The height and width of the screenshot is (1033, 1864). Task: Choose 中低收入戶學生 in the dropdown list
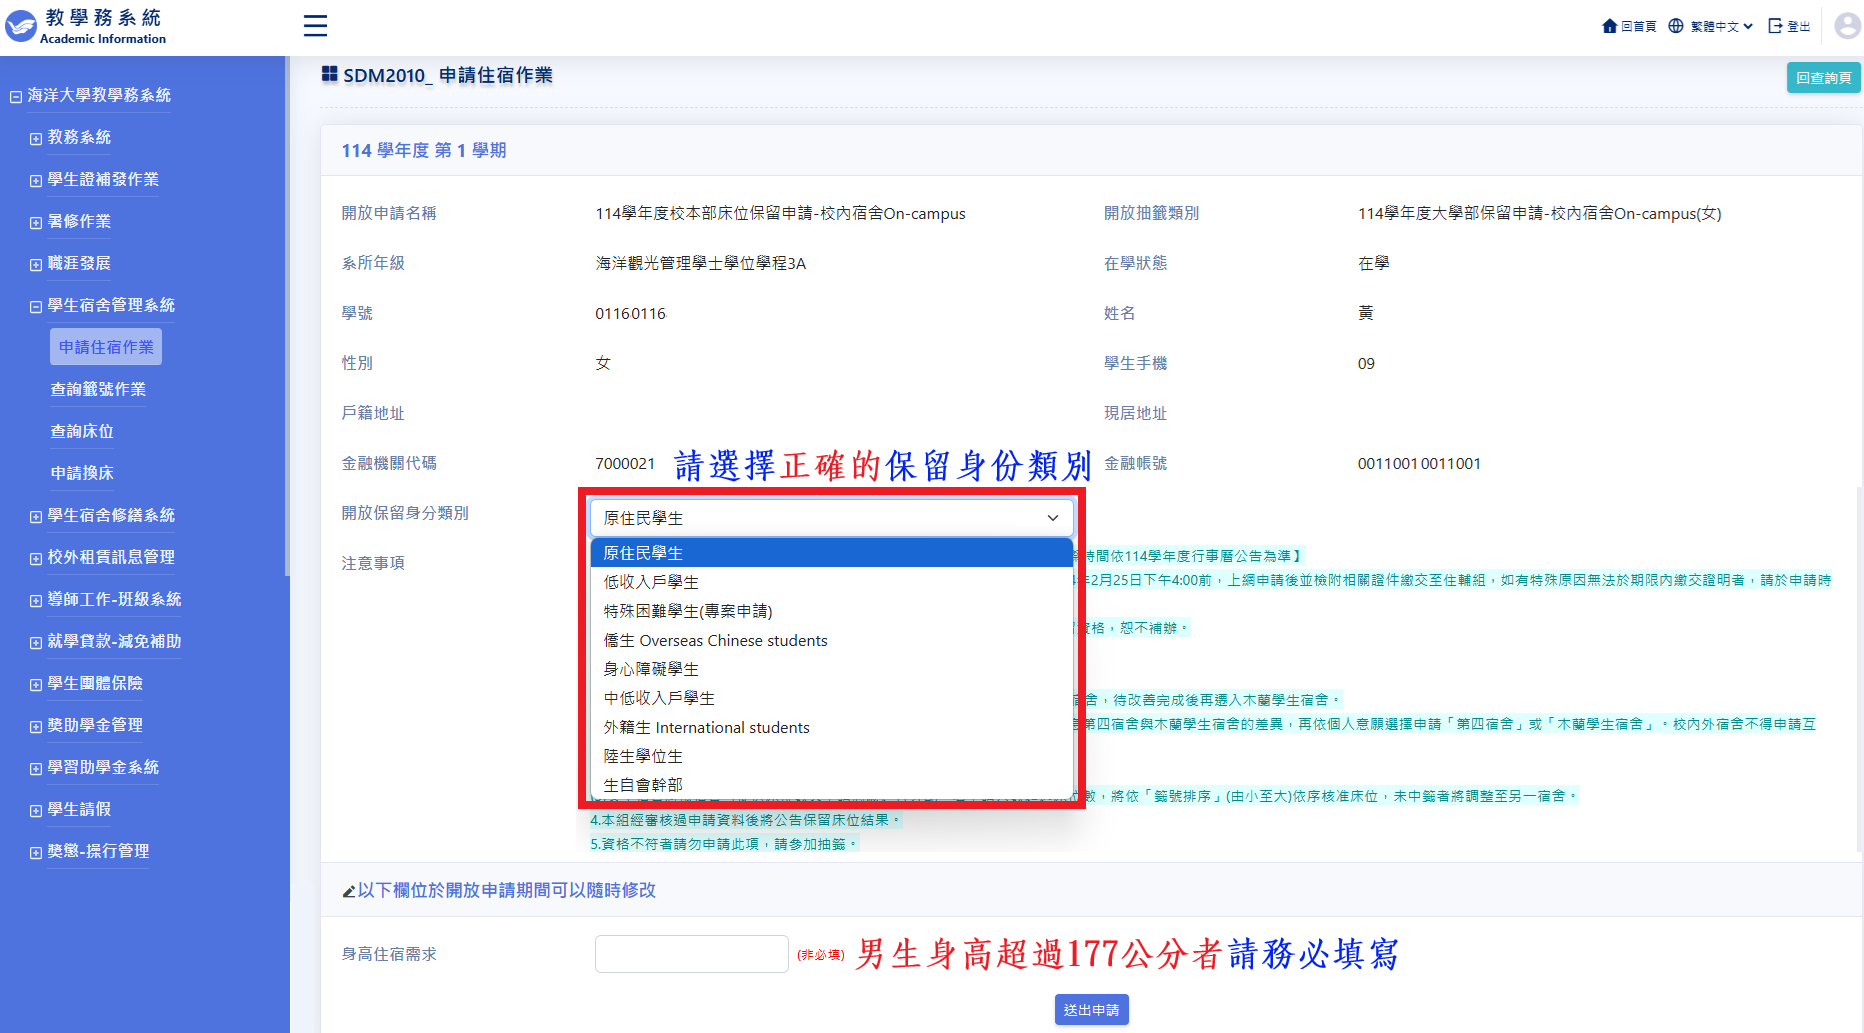tap(832, 698)
